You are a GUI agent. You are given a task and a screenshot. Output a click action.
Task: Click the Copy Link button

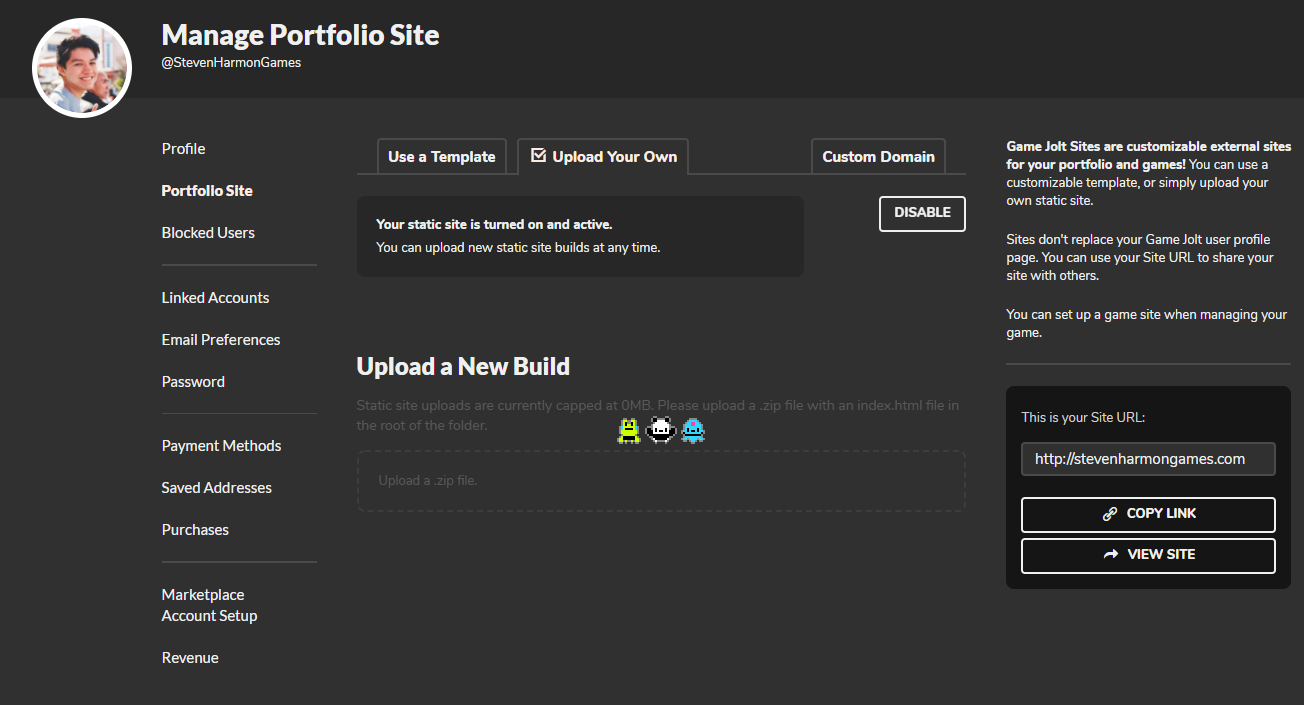[1147, 513]
